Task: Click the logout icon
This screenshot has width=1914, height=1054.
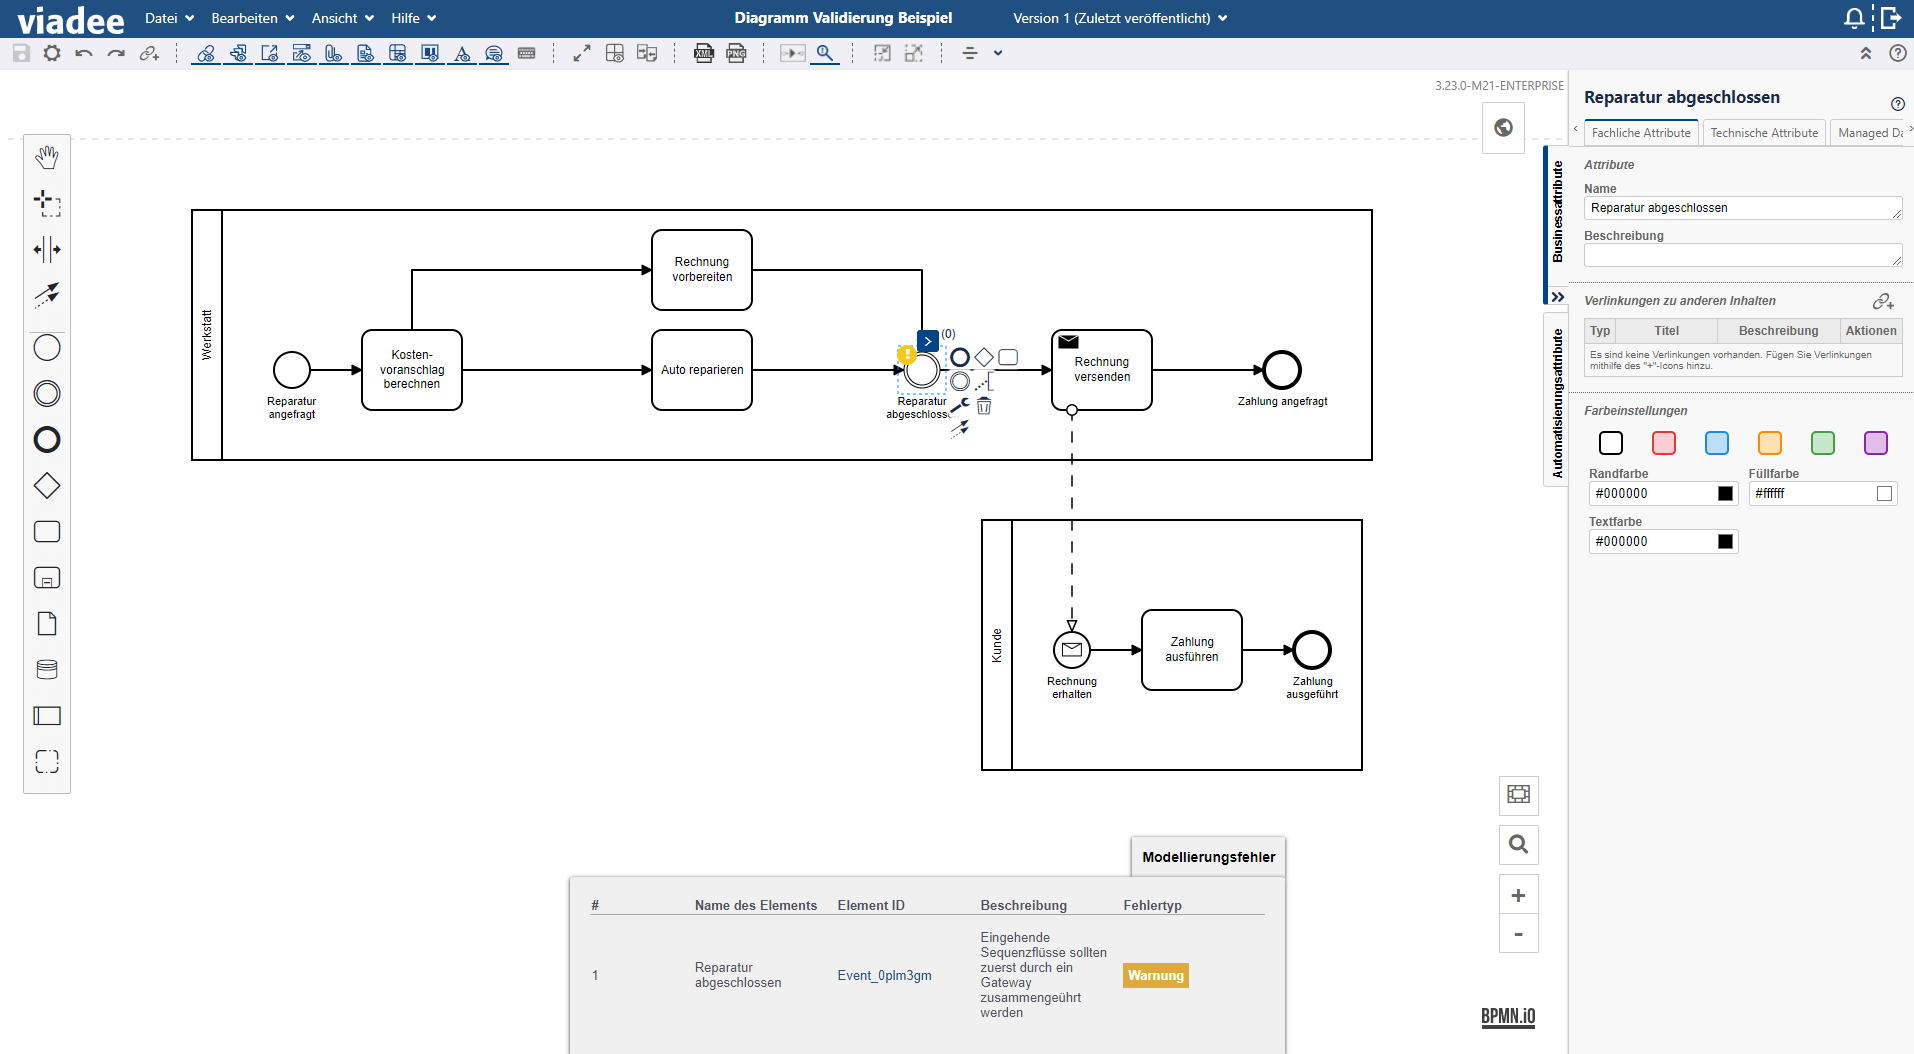Action: 1891,18
